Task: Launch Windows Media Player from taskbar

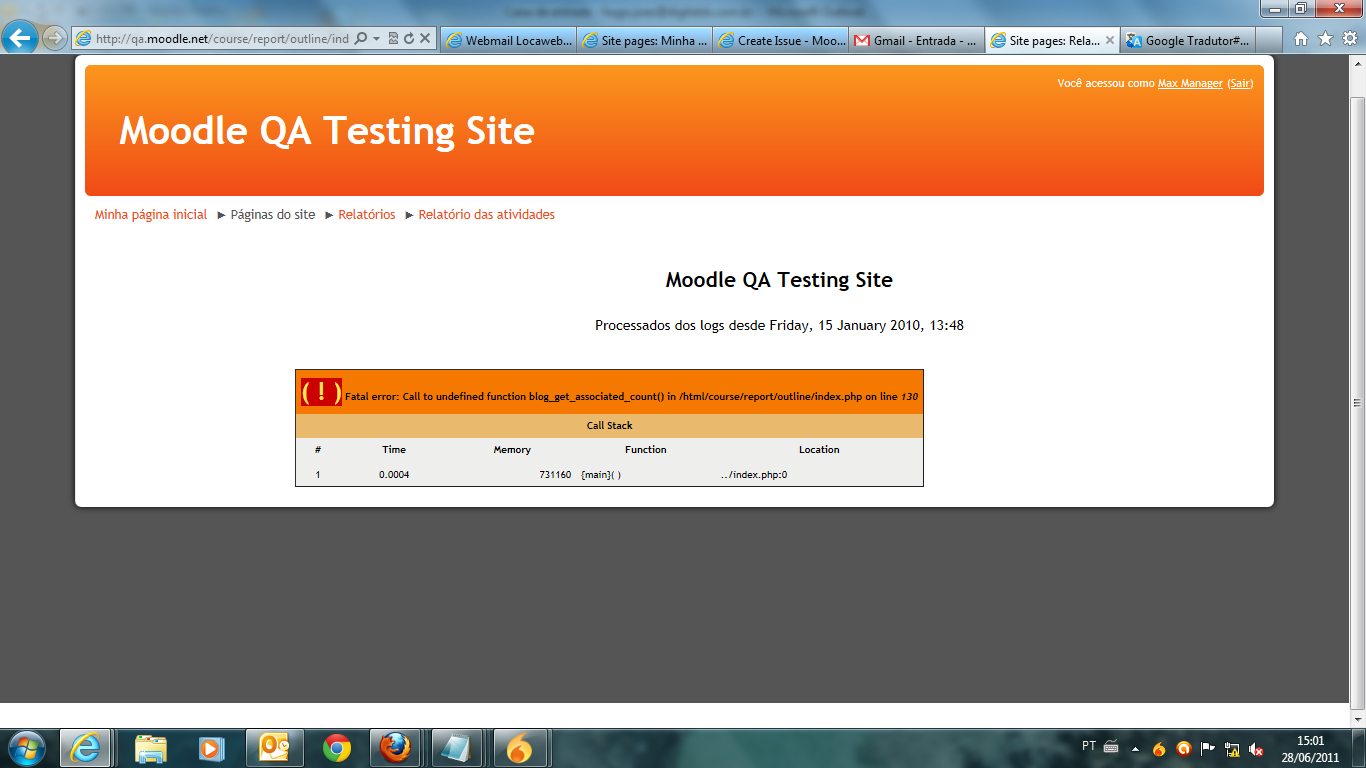Action: (211, 748)
